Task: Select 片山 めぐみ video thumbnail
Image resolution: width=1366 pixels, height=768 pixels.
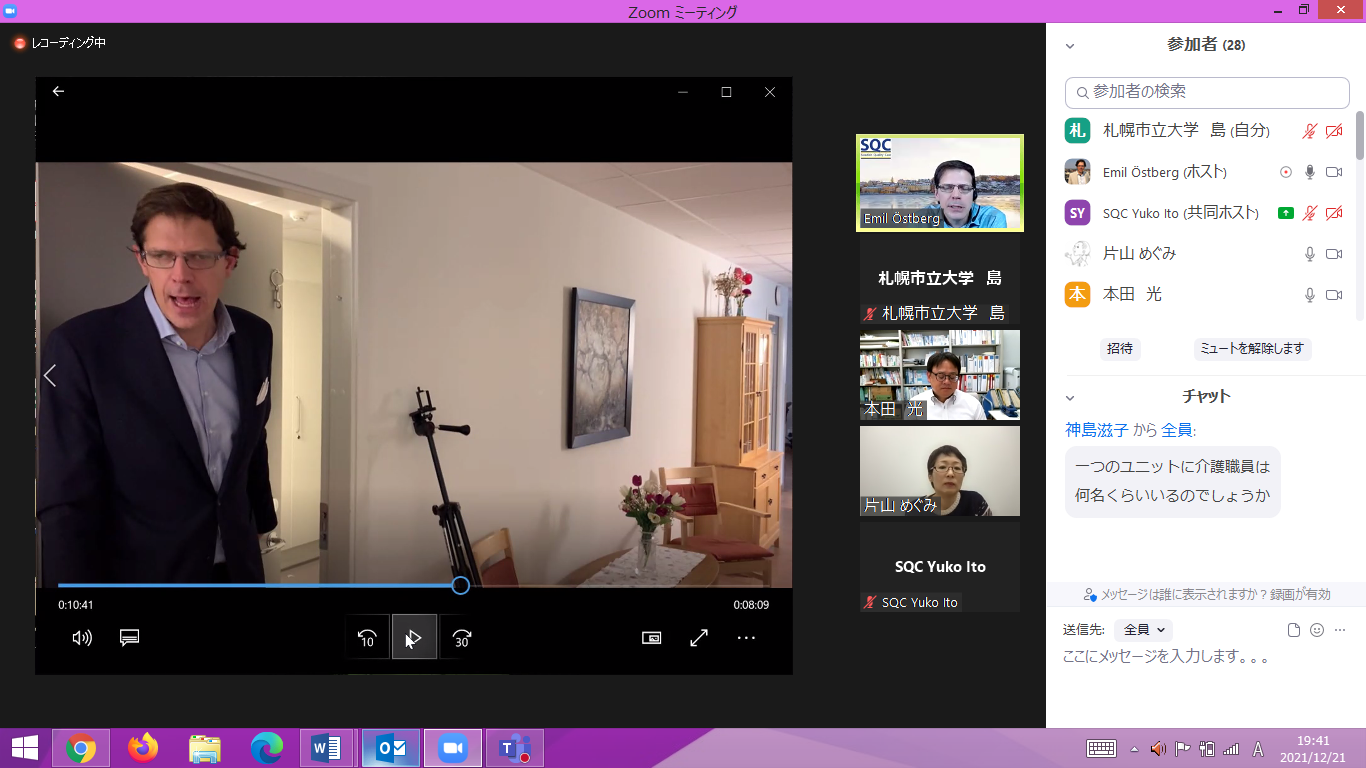Action: pyautogui.click(x=940, y=471)
